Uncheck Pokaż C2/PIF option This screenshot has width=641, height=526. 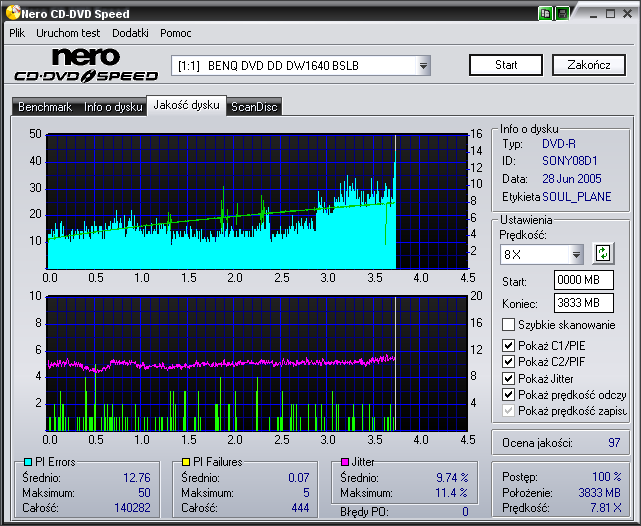point(508,362)
